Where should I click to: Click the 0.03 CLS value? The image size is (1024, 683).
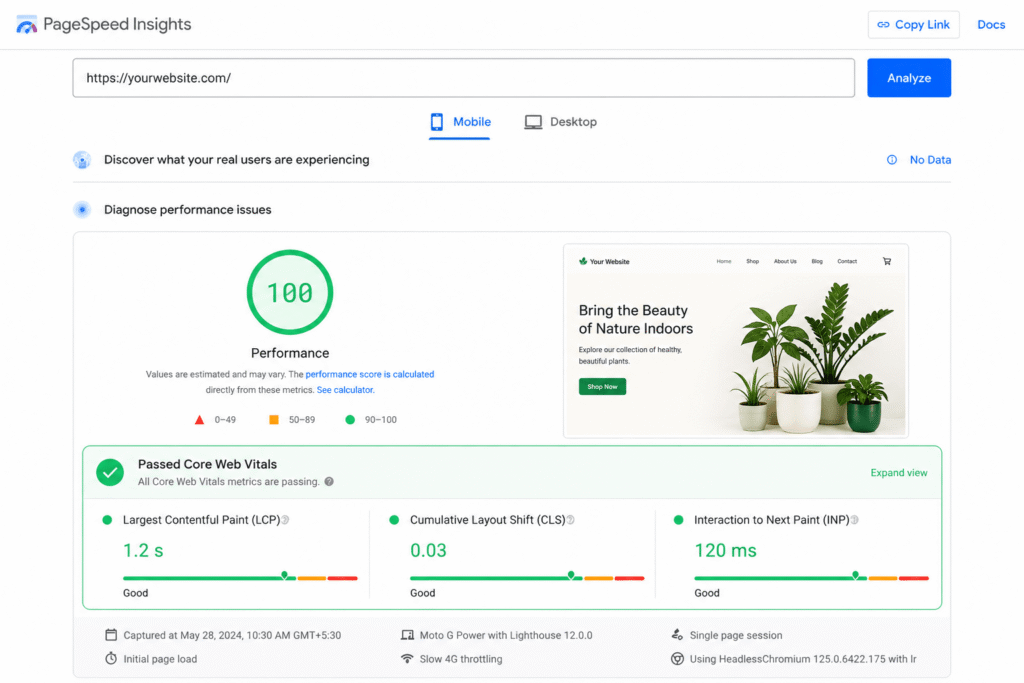(428, 551)
